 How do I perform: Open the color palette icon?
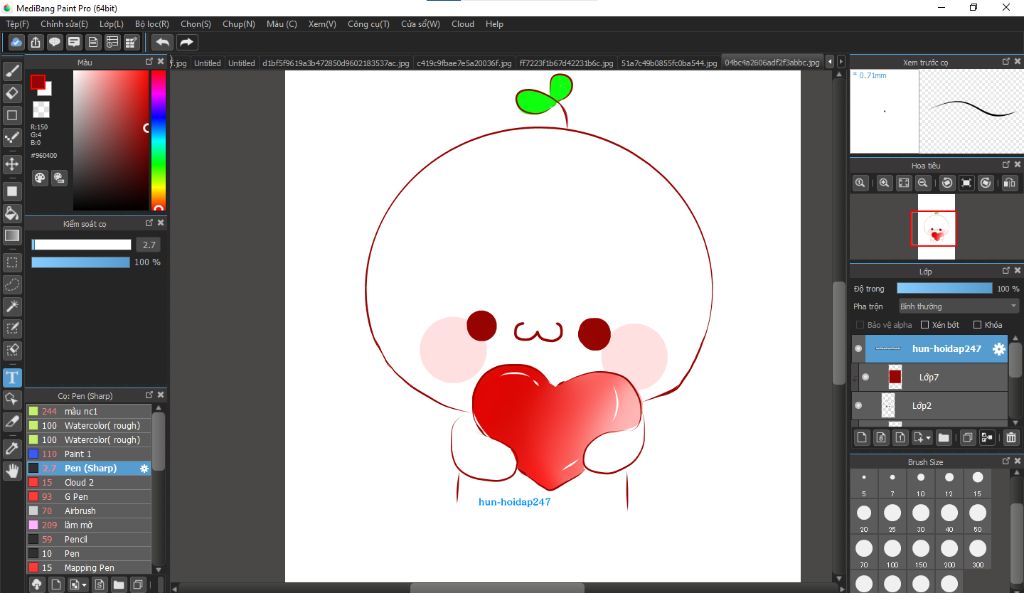40,178
